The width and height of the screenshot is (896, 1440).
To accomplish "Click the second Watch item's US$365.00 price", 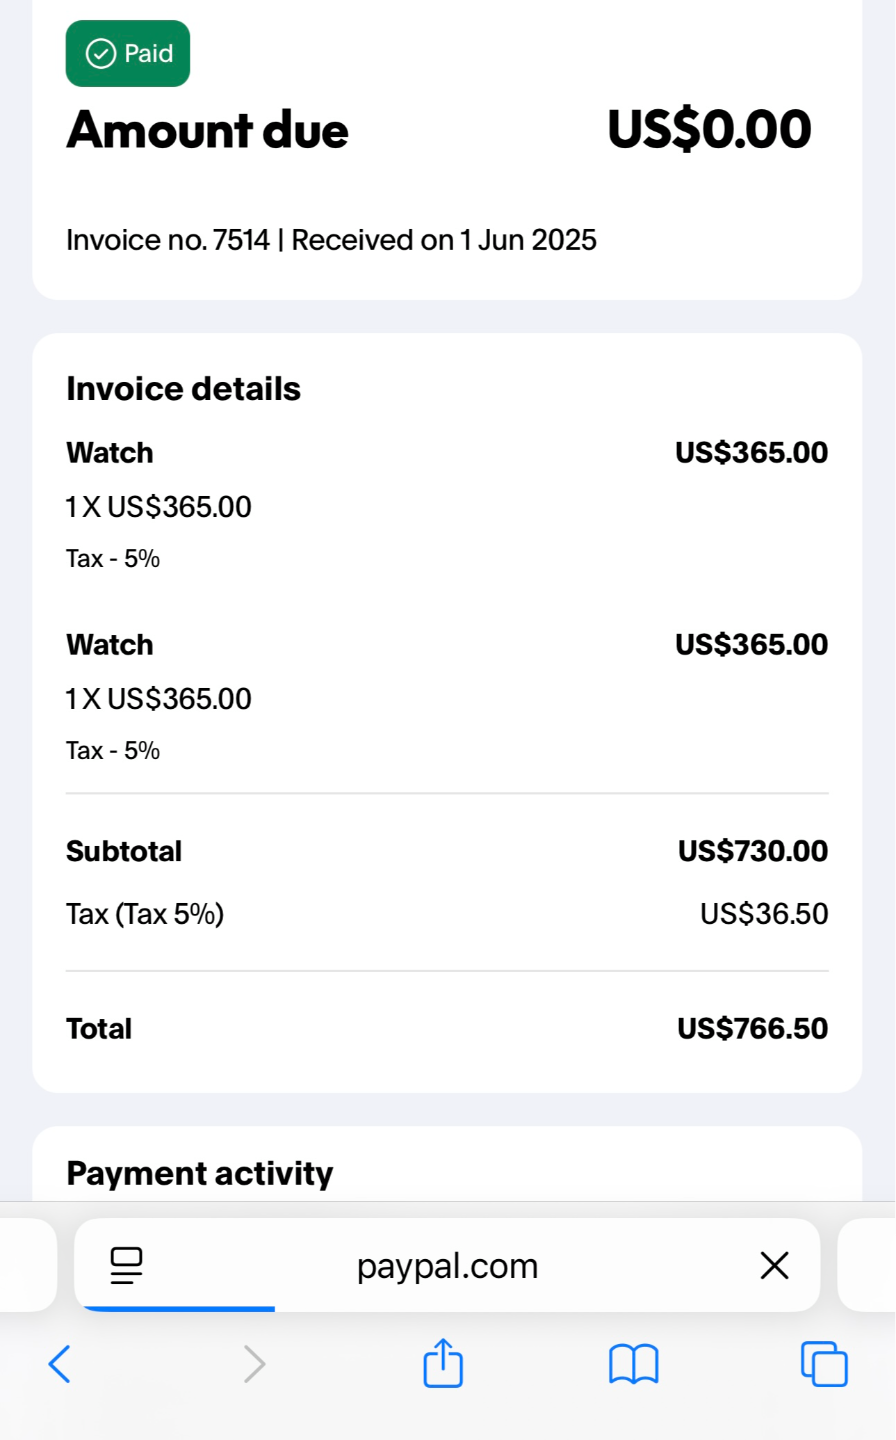I will click(x=751, y=645).
